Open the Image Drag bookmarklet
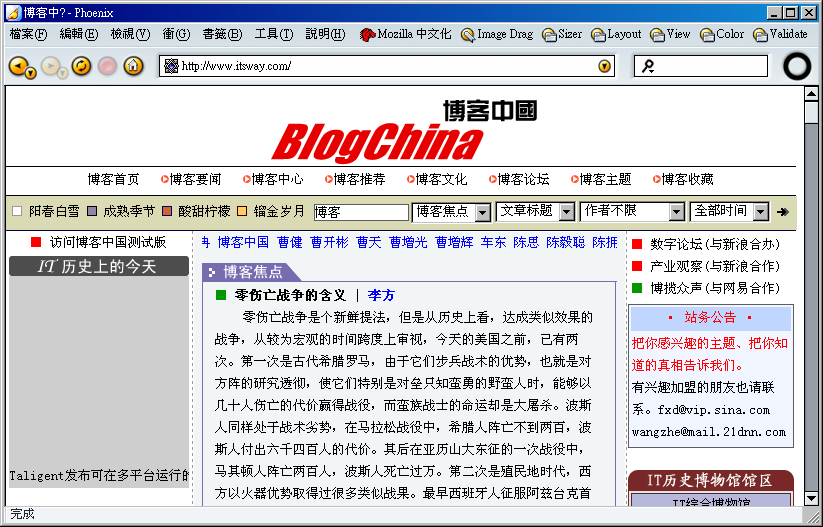Screen dimensions: 823x527 [497, 35]
